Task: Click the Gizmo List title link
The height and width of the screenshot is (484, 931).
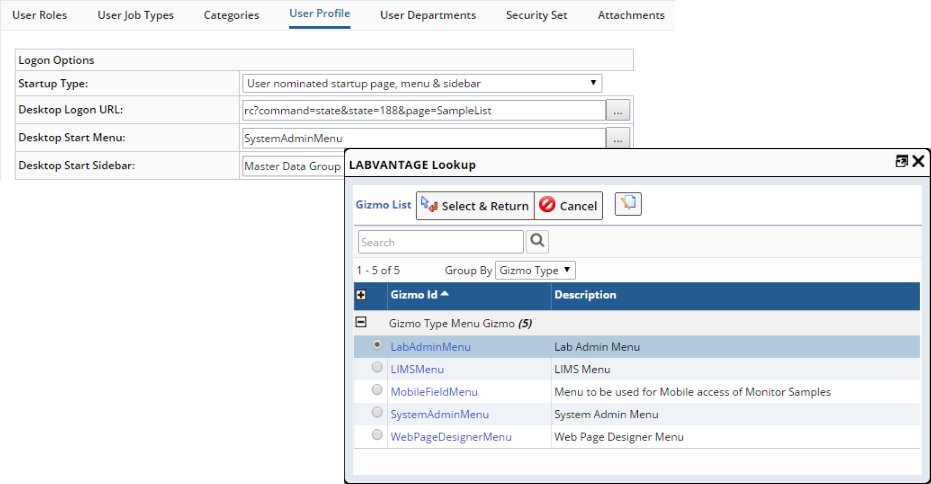Action: point(383,204)
